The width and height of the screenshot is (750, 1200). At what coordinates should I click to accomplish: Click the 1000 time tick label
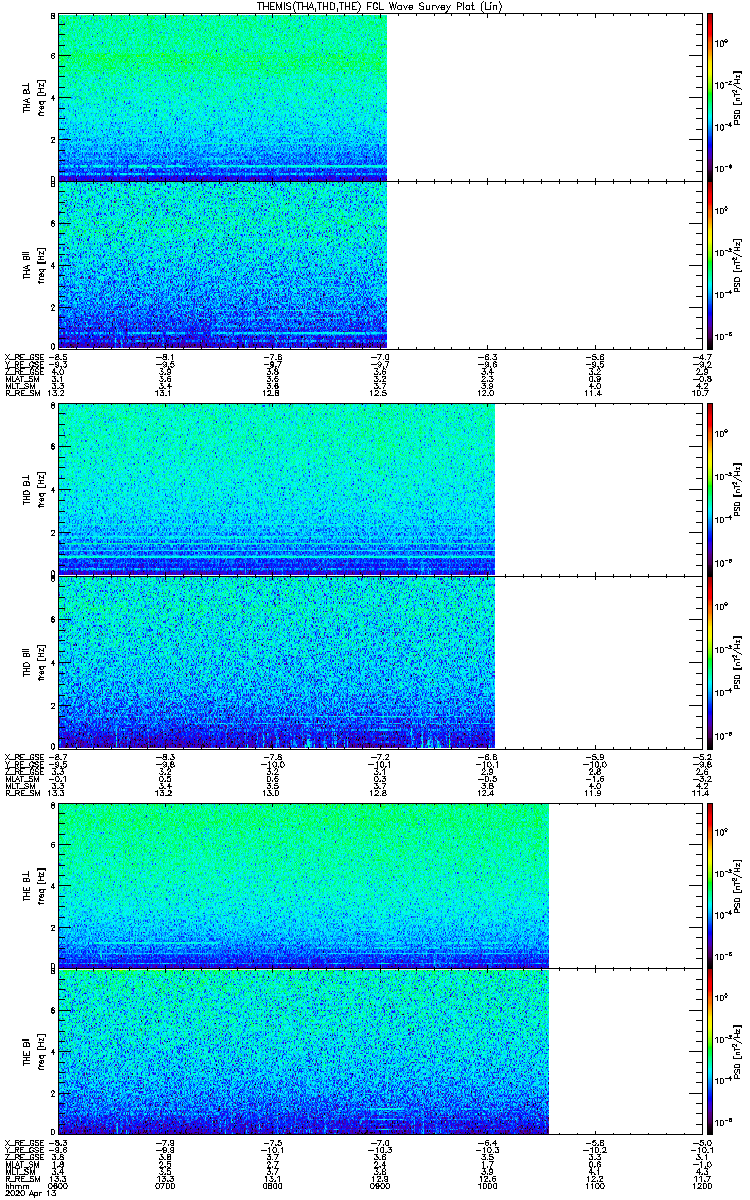[x=488, y=1185]
